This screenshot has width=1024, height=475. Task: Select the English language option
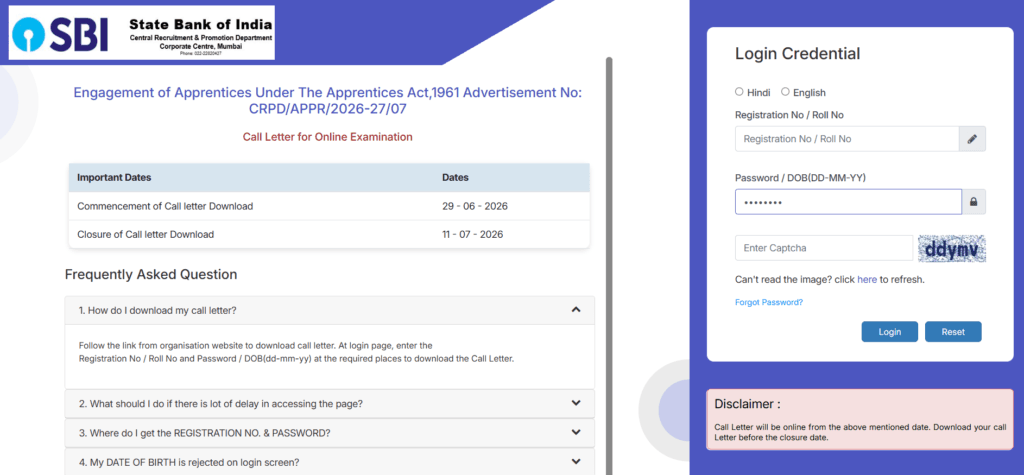(785, 92)
